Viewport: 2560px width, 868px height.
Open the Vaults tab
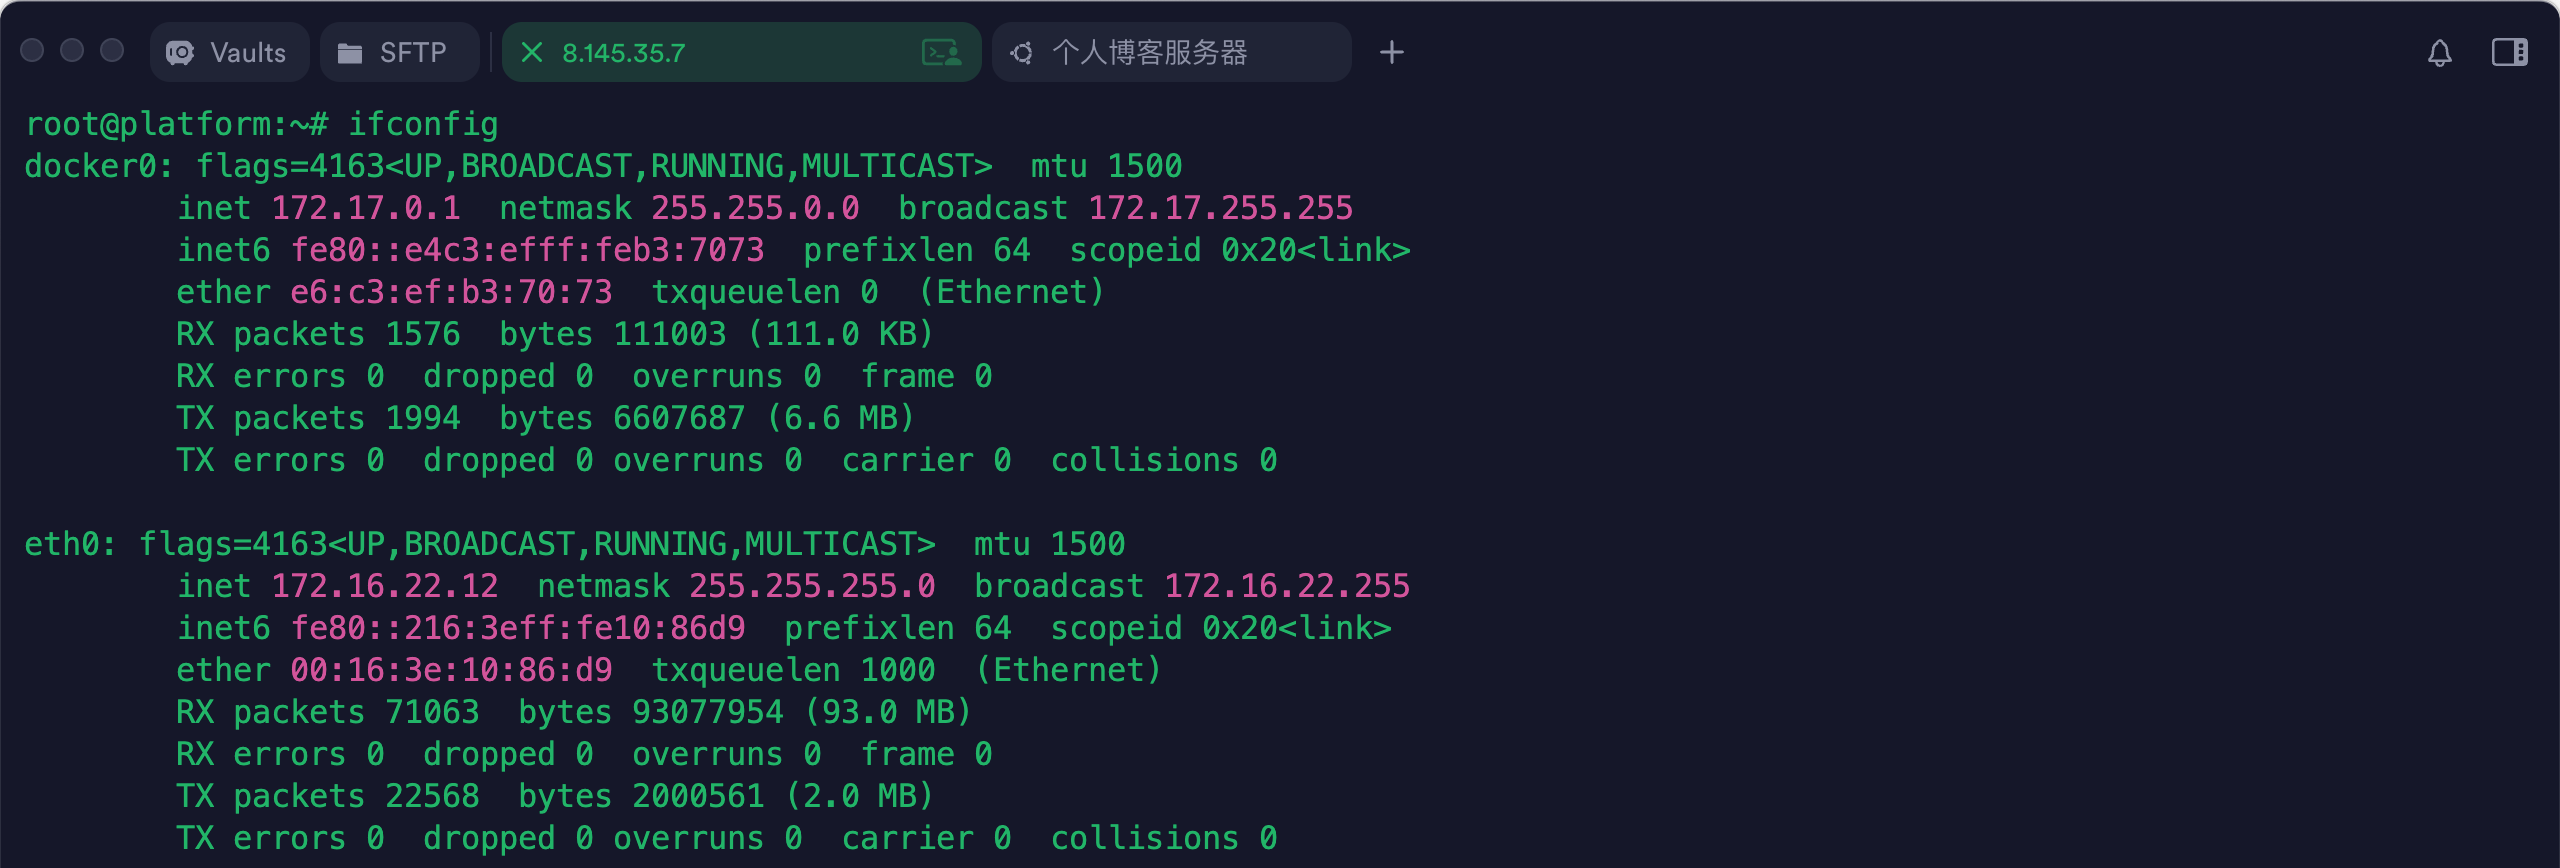[229, 52]
